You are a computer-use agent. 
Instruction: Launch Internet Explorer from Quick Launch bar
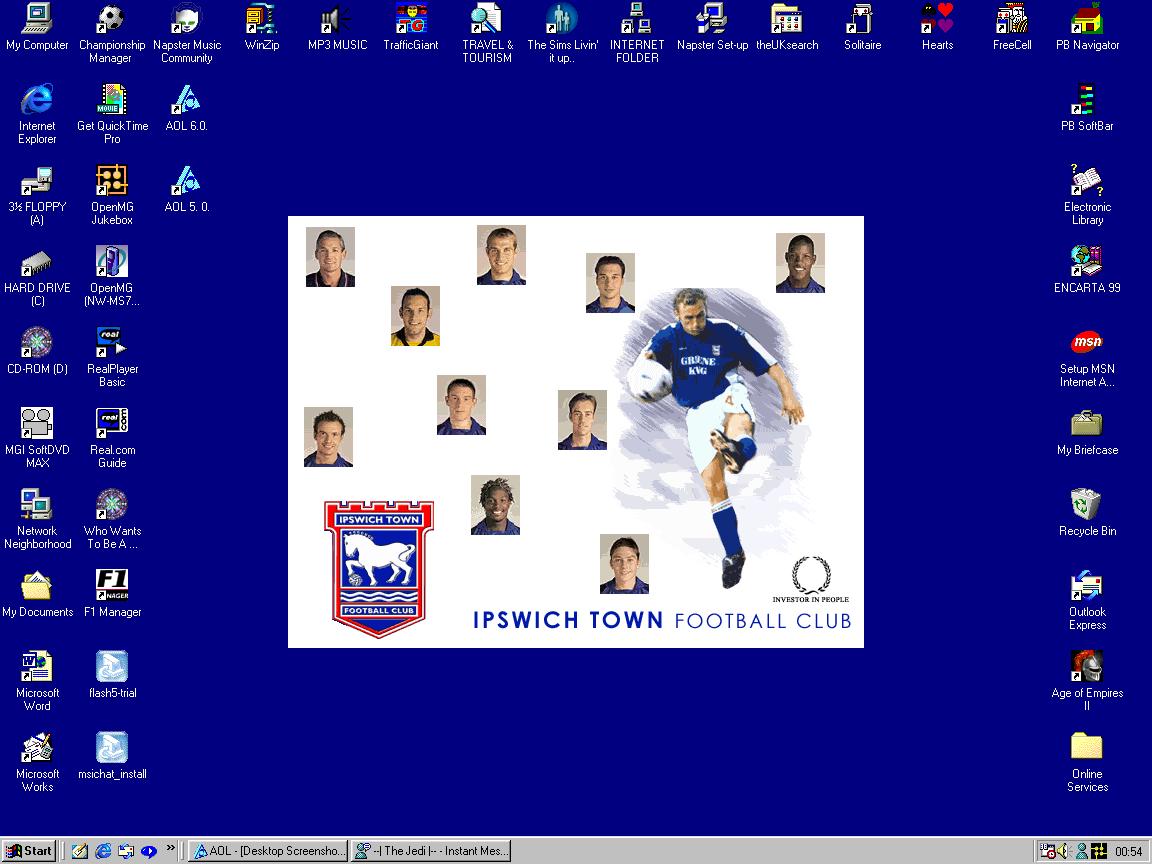click(x=103, y=851)
